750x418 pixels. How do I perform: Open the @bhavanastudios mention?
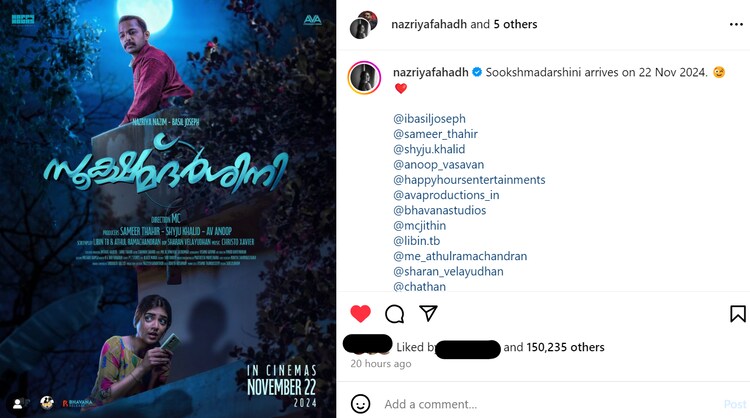pyautogui.click(x=440, y=210)
